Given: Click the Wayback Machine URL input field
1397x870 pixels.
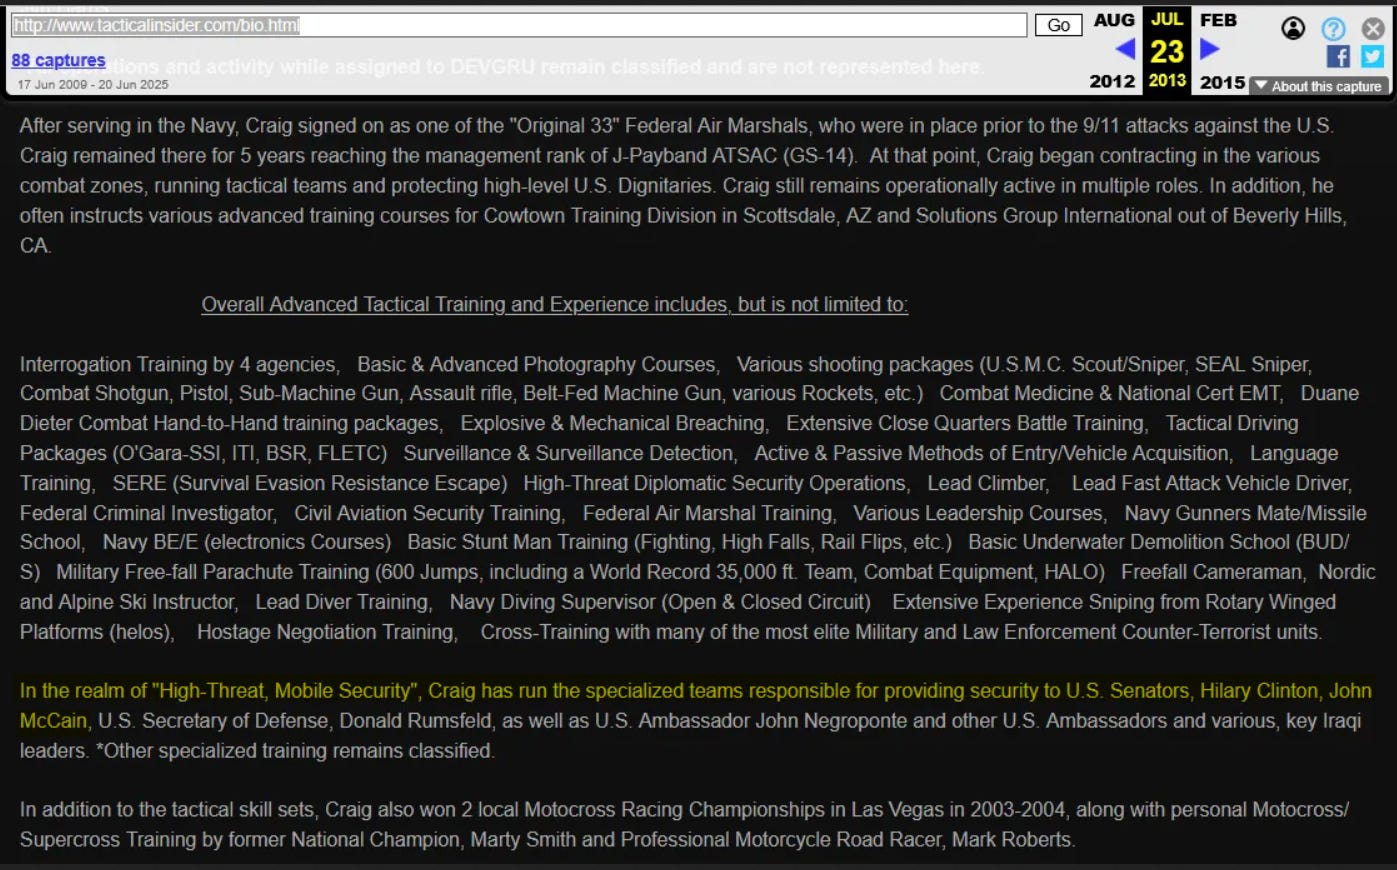Looking at the screenshot, I should pyautogui.click(x=518, y=25).
